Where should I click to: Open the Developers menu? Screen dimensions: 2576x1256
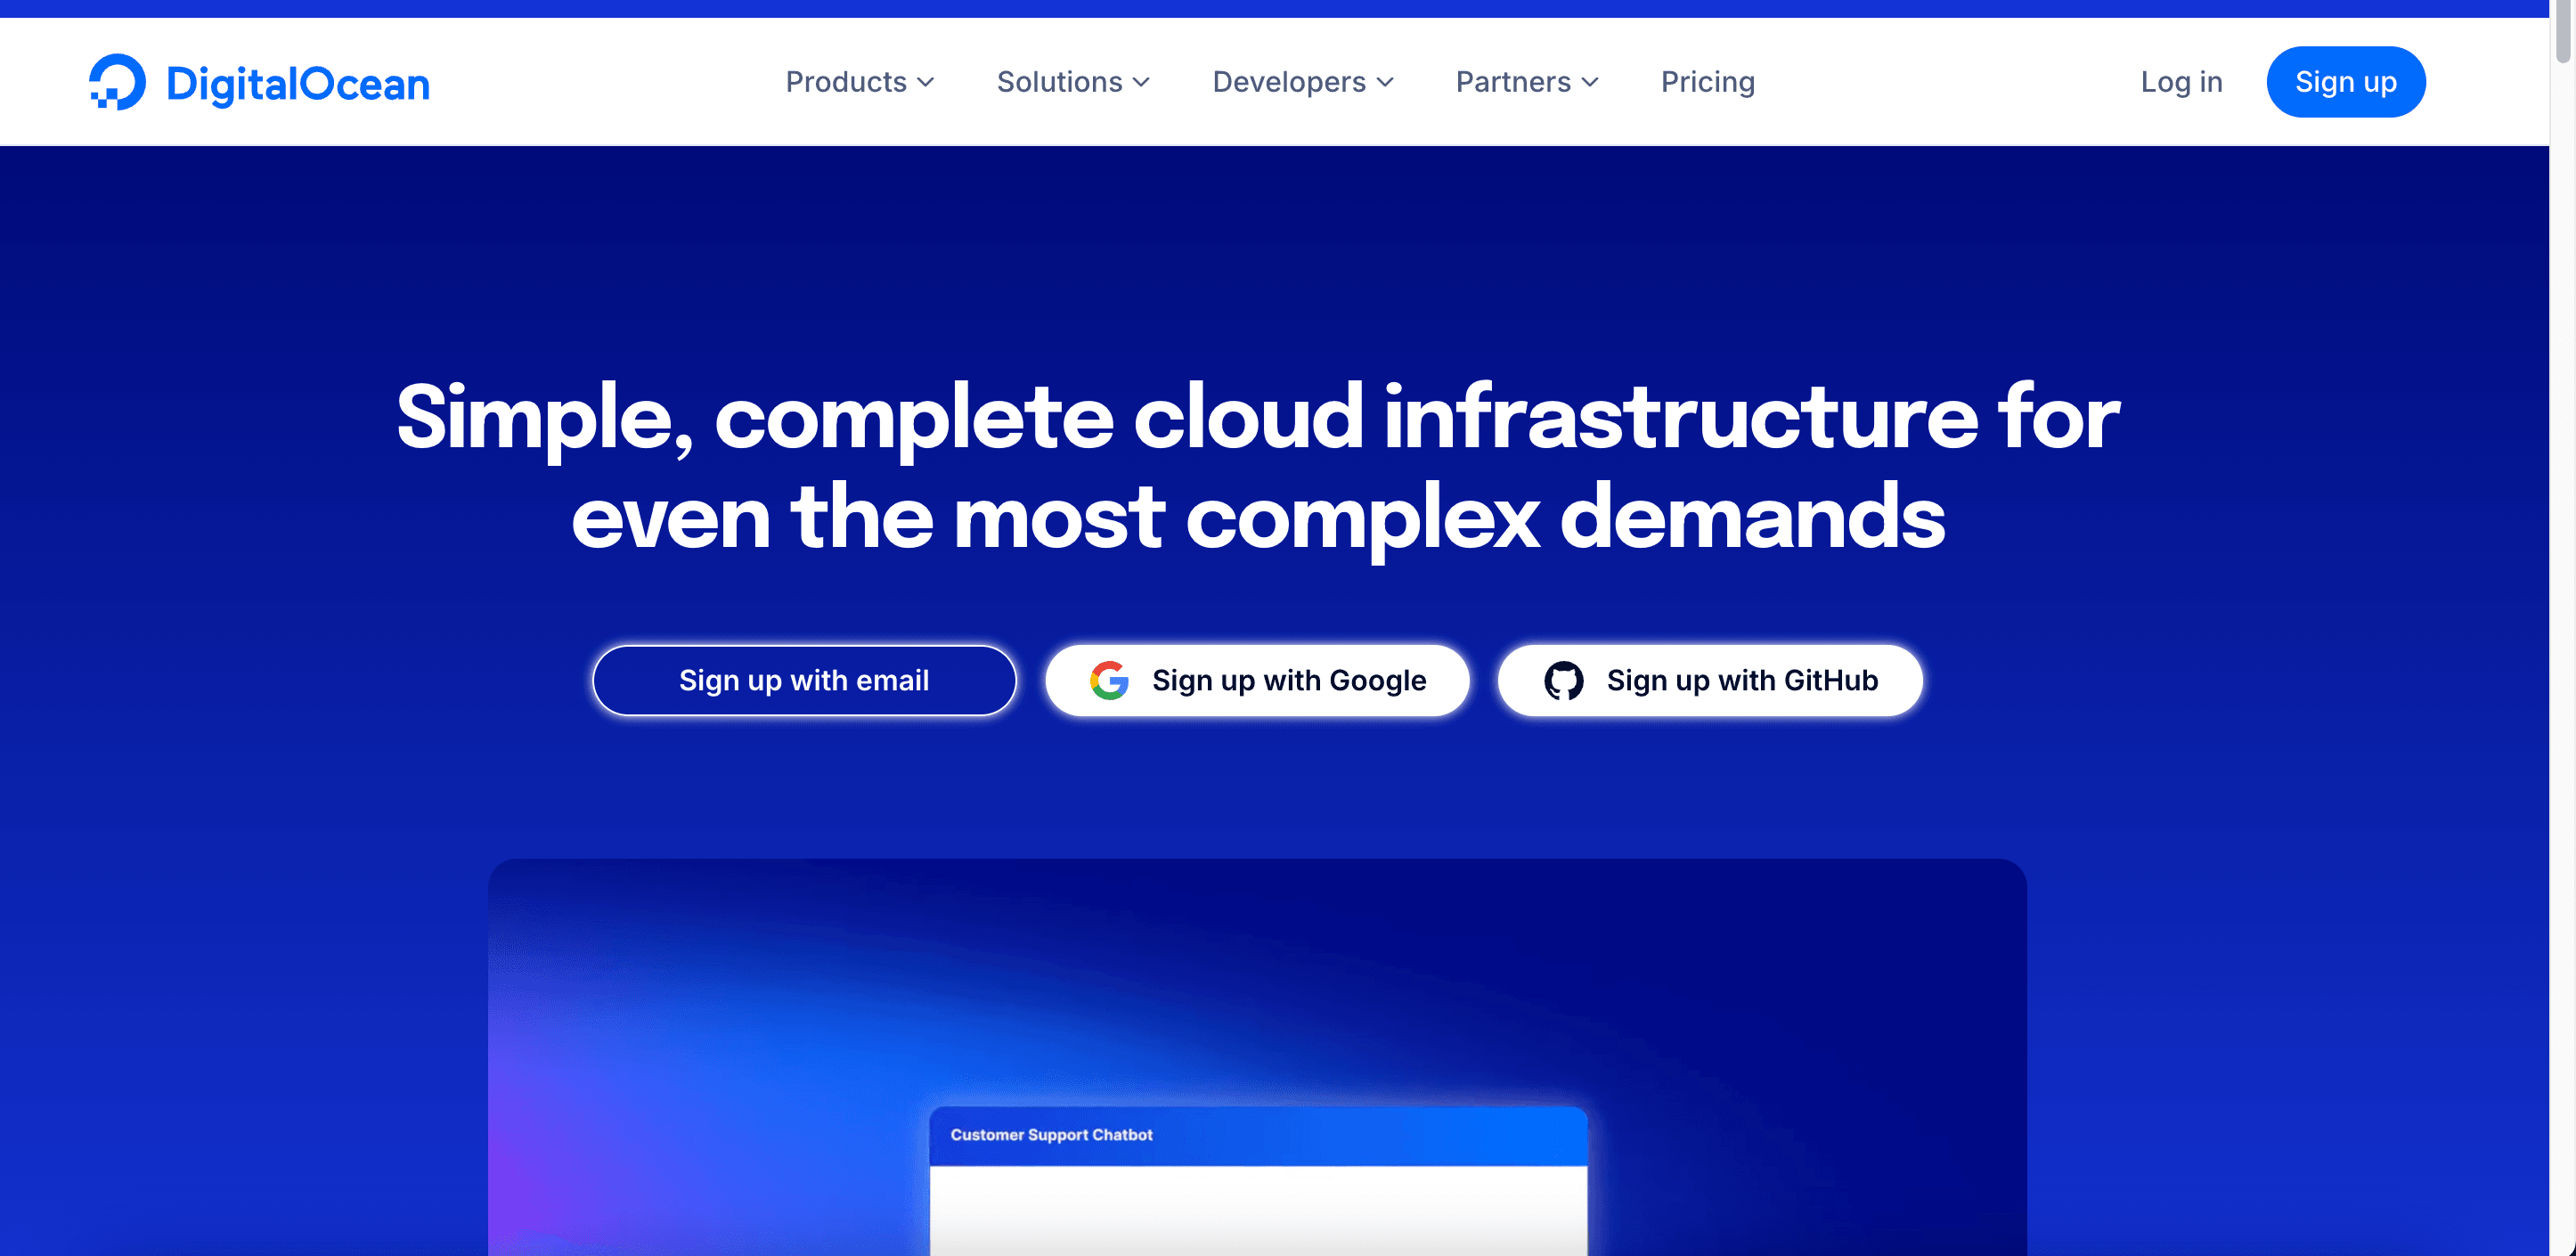pos(1303,82)
